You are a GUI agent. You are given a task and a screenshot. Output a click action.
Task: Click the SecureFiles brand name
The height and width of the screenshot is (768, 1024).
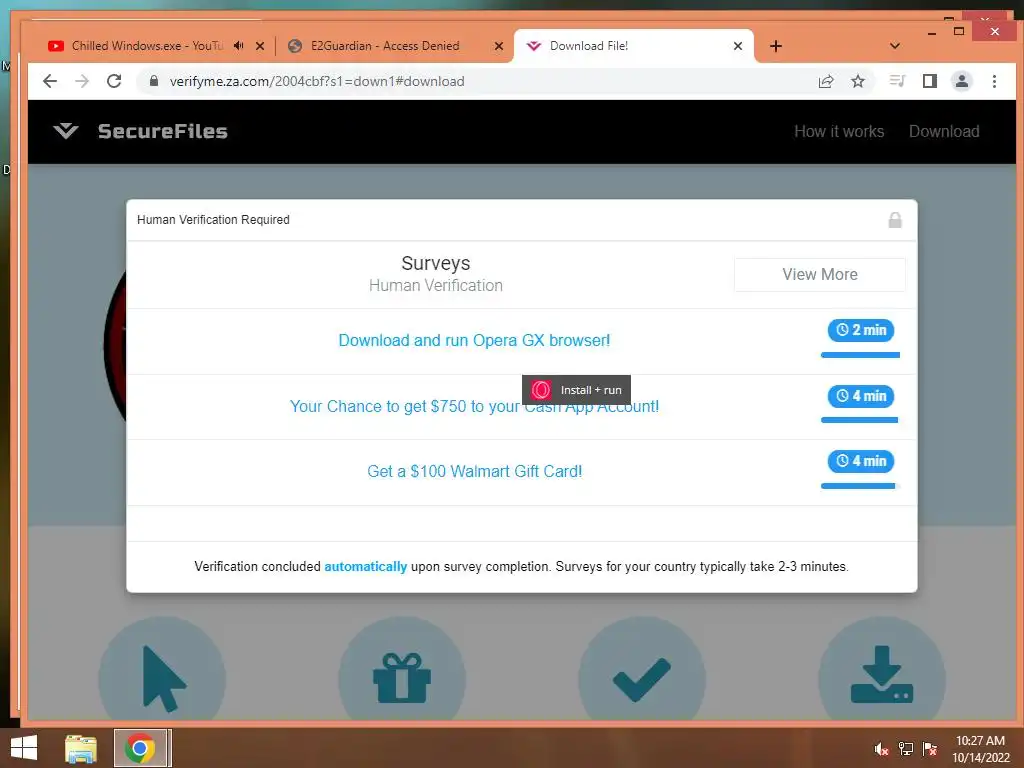coord(163,131)
